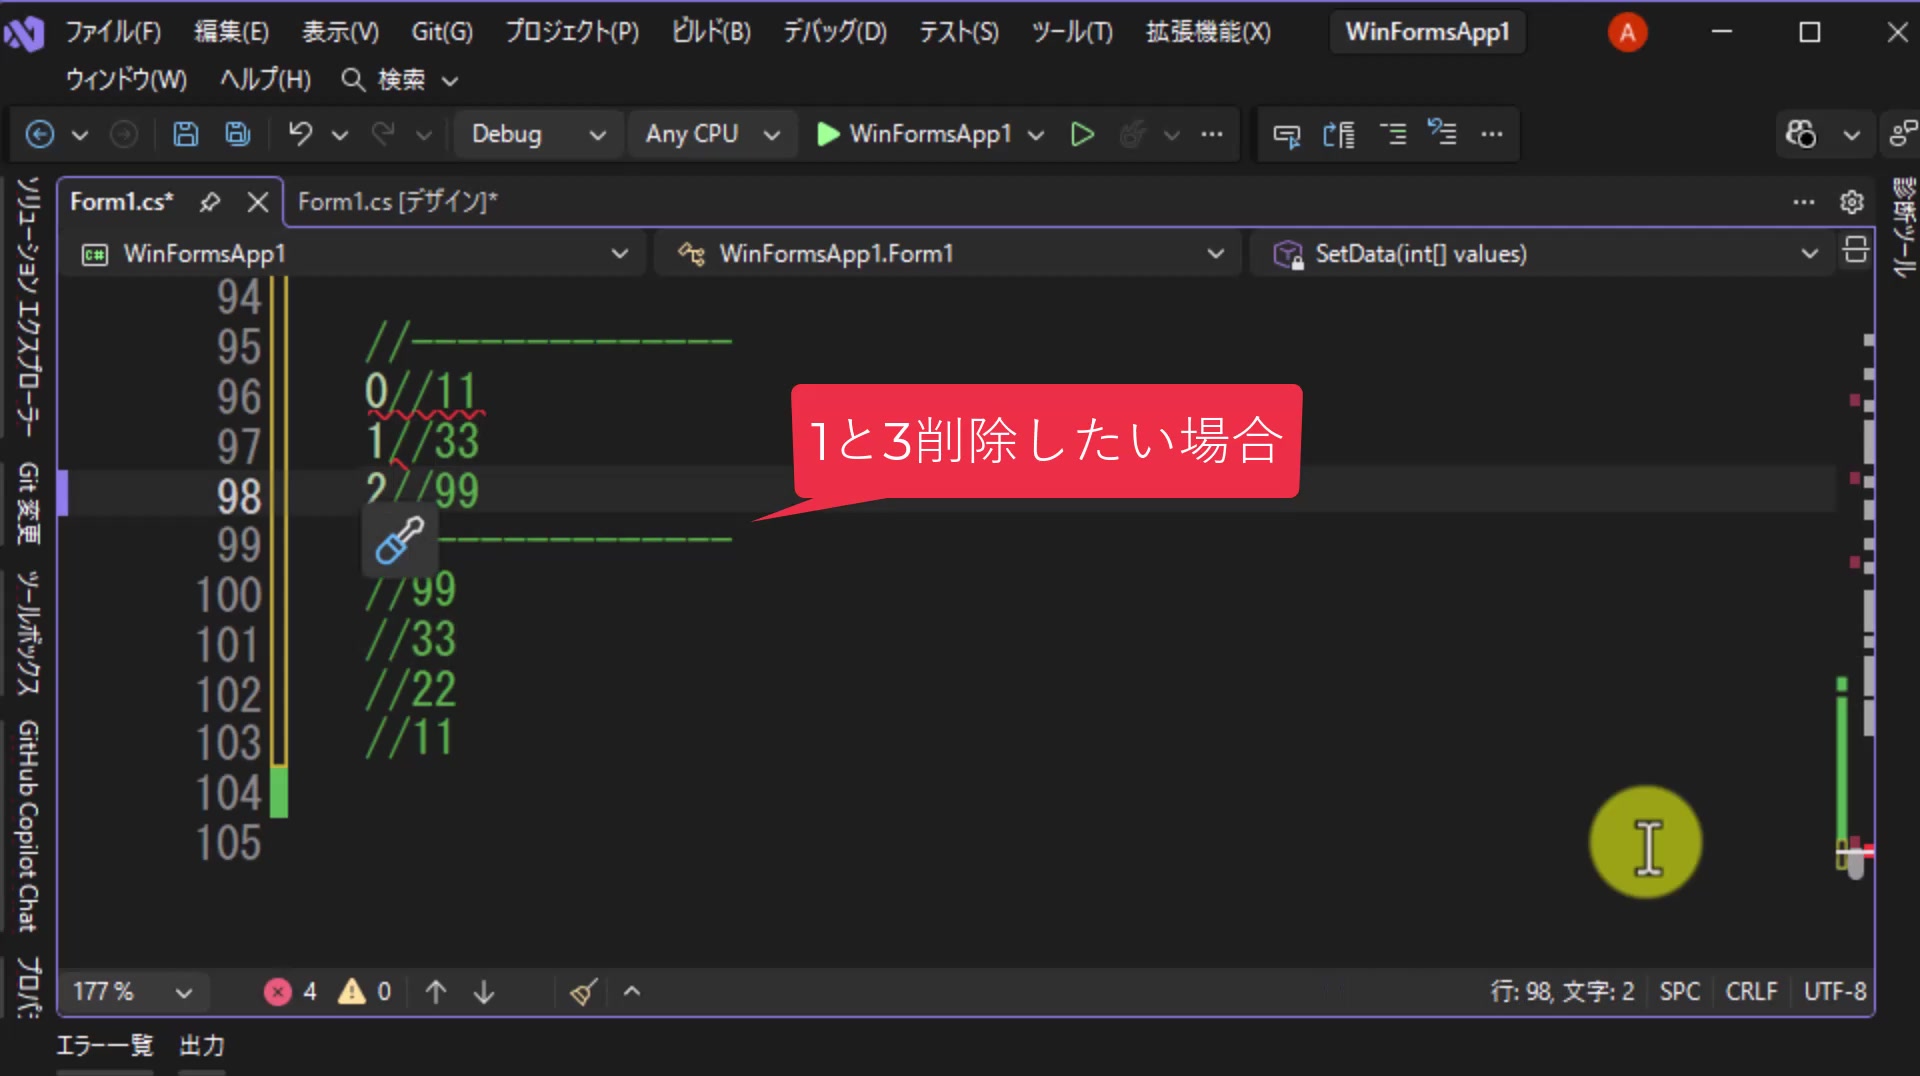The height and width of the screenshot is (1076, 1920).
Task: Open the ソリューション エクスプローラー side tab
Action: click(x=28, y=307)
